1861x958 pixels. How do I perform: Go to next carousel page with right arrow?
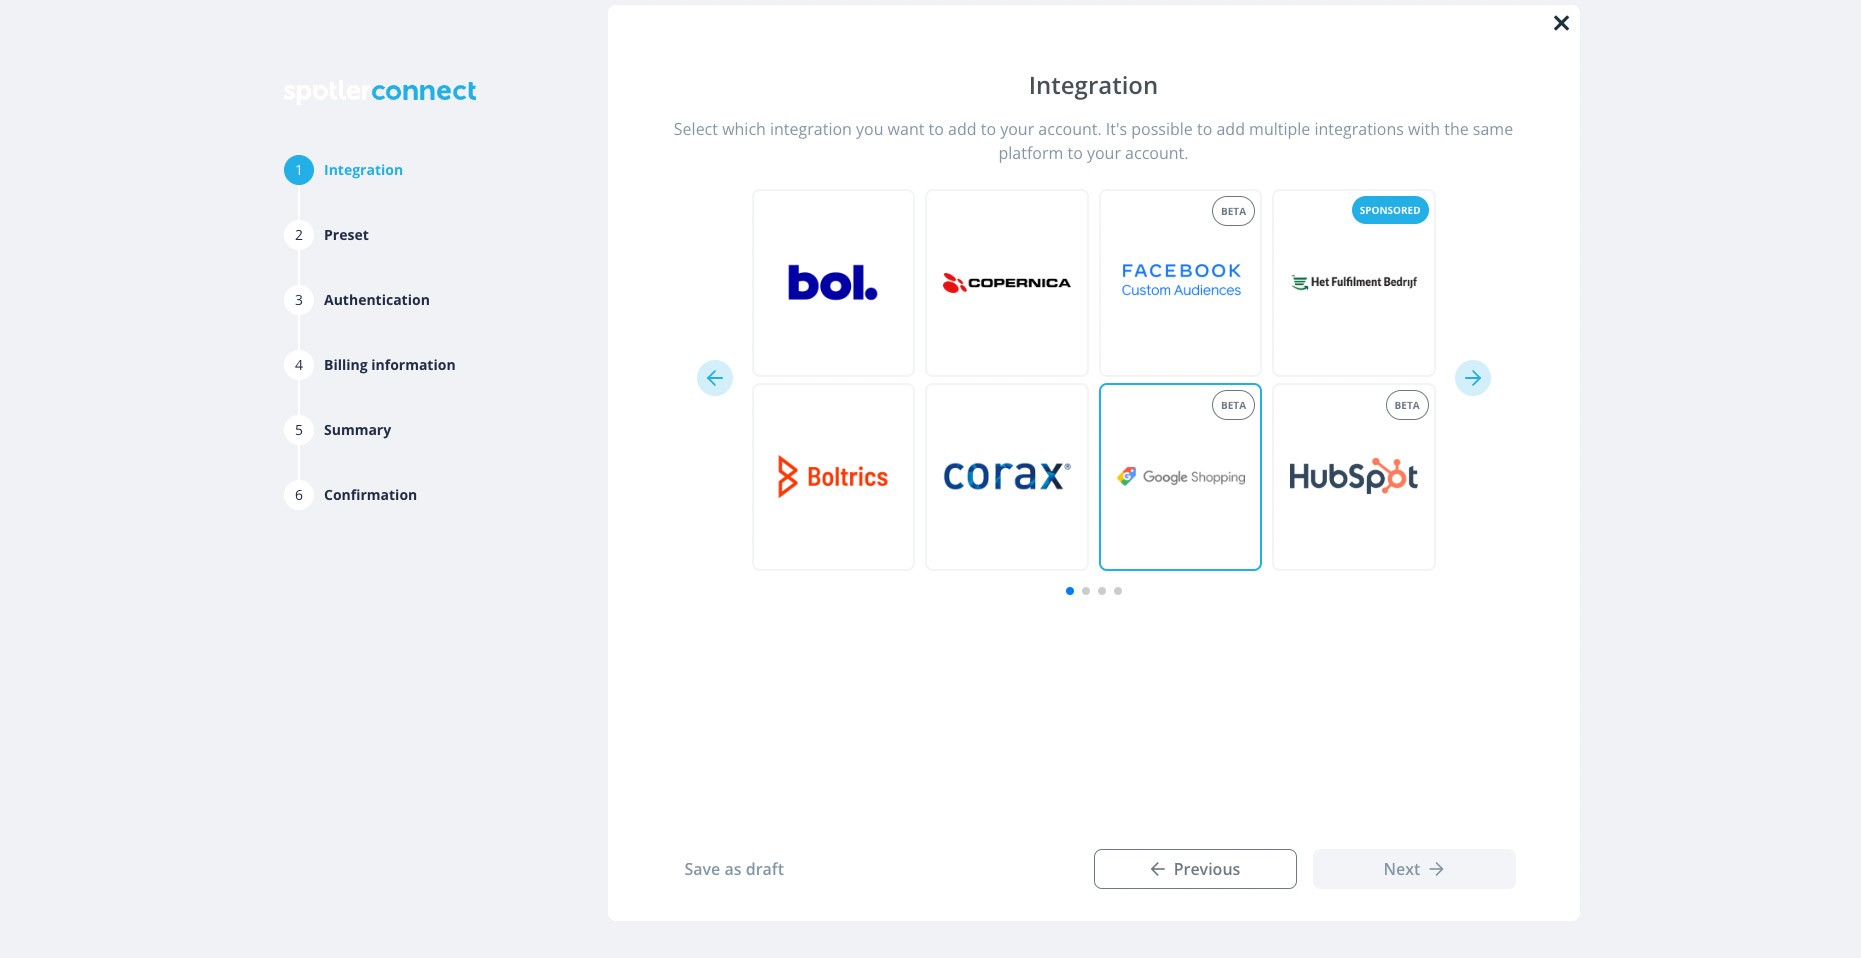click(1473, 378)
